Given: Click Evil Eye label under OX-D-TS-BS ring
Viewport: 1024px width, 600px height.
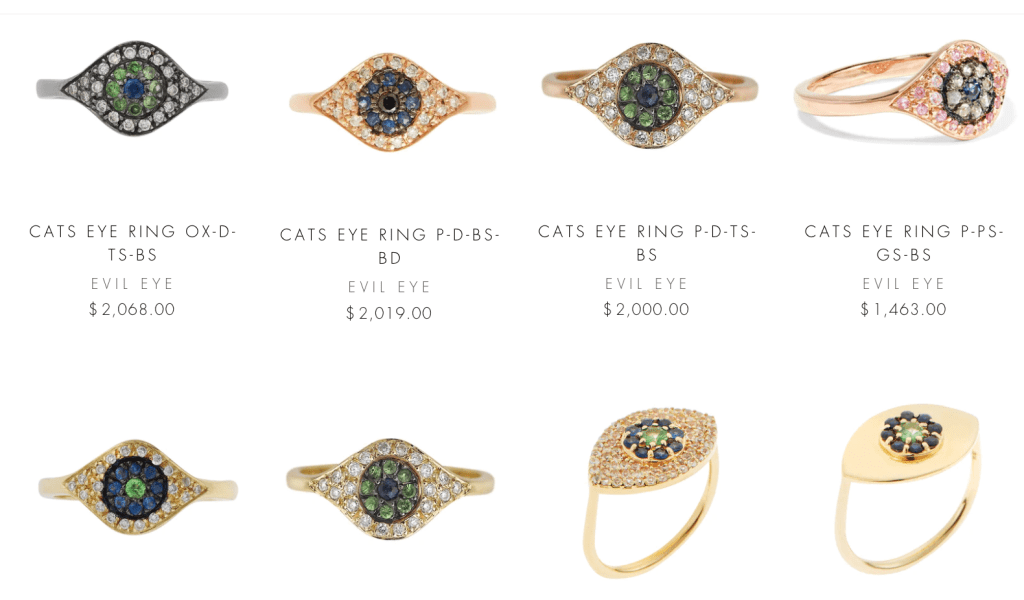Looking at the screenshot, I should pyautogui.click(x=133, y=284).
